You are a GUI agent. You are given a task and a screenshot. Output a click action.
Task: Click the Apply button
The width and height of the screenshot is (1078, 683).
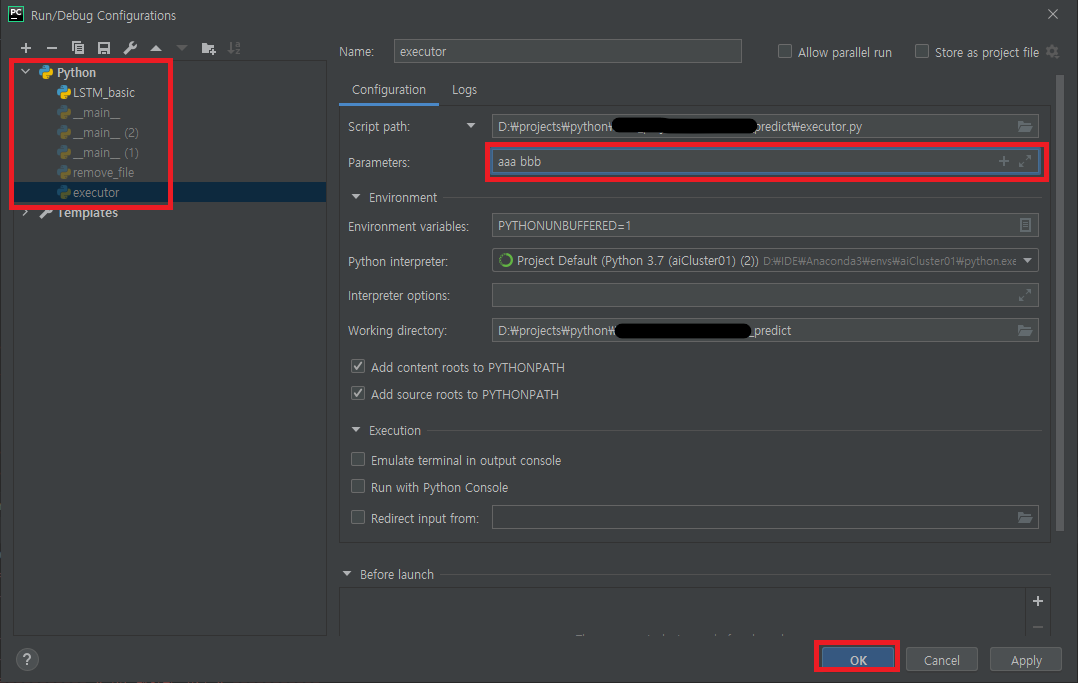1025,659
